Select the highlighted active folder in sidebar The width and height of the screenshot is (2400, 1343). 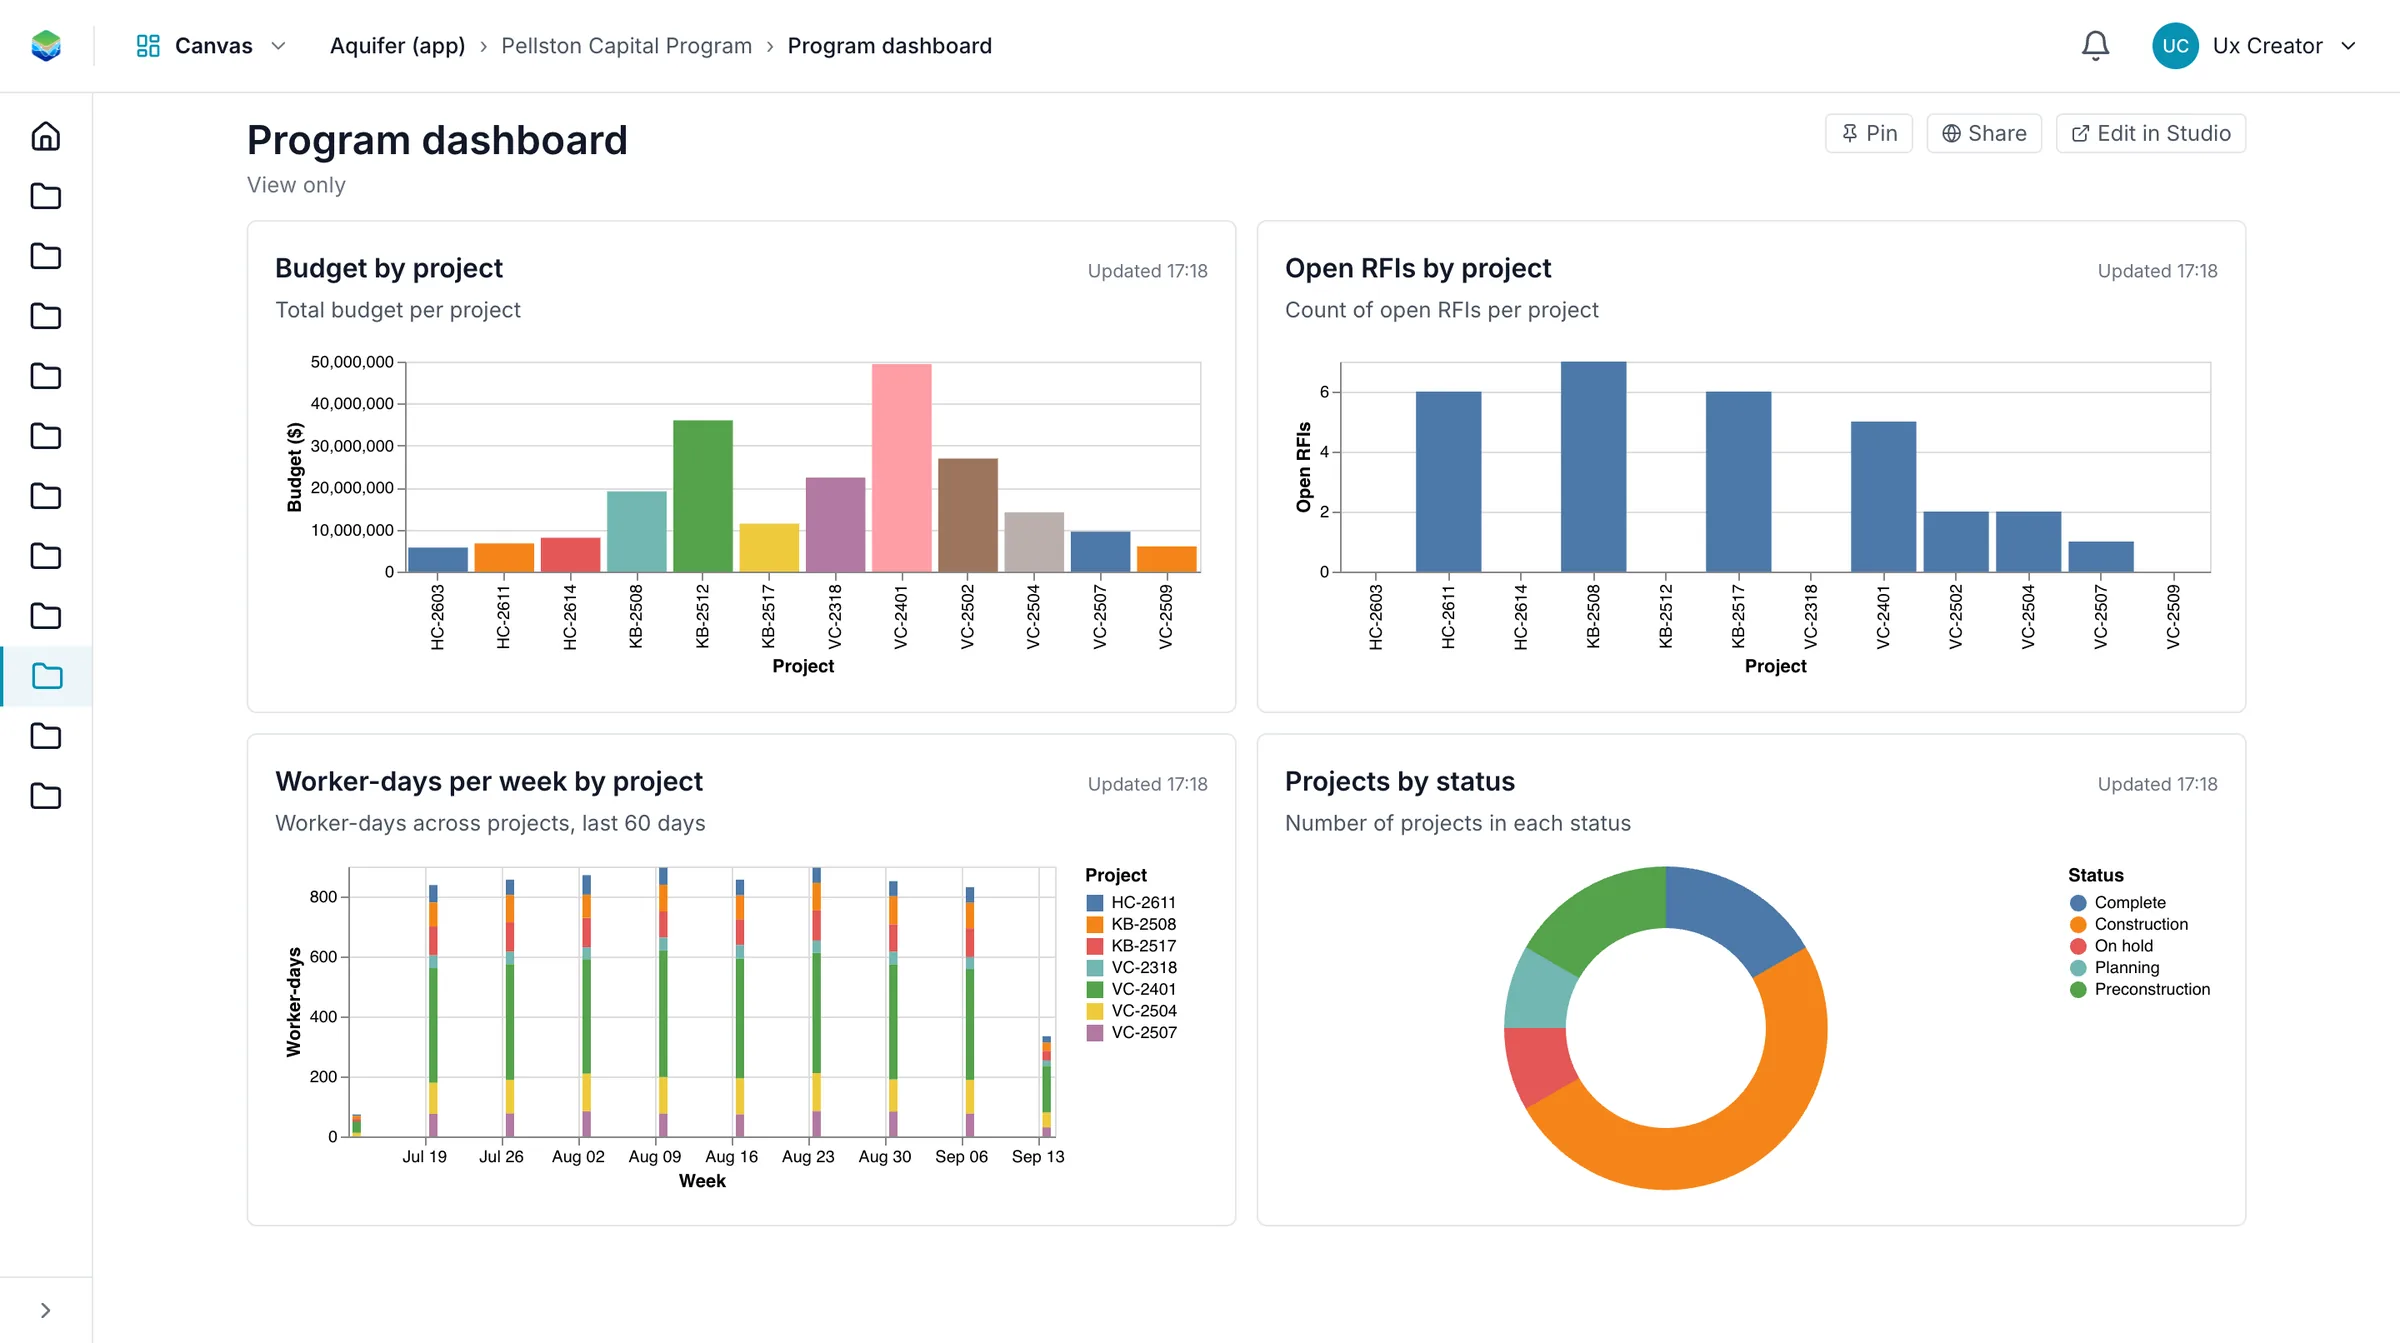[46, 676]
